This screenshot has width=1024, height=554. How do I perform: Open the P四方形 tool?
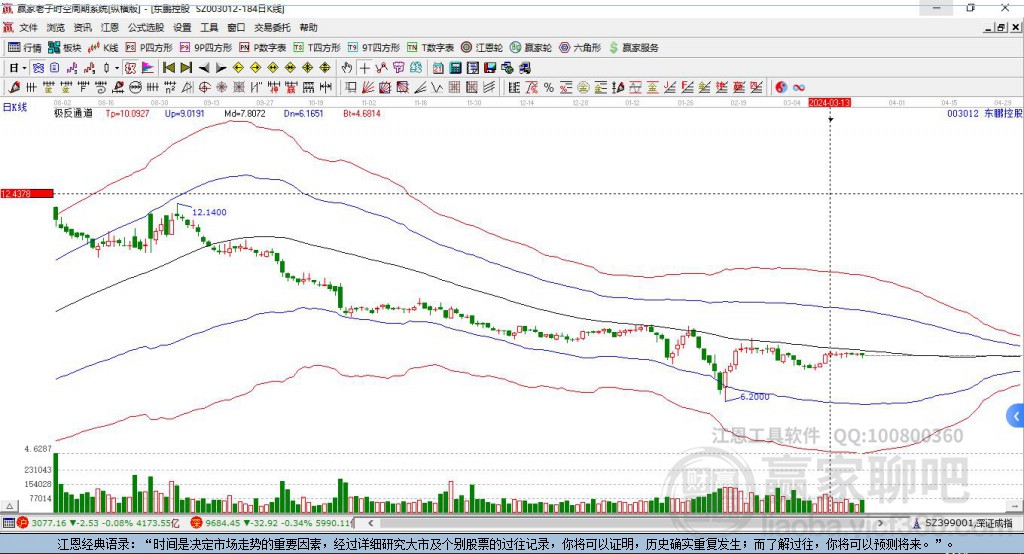[149, 48]
